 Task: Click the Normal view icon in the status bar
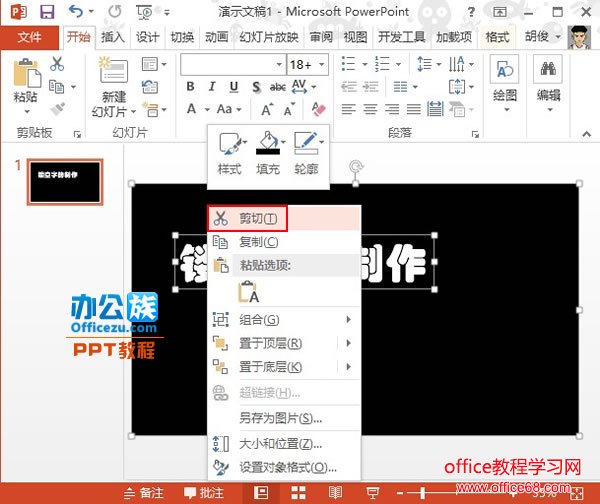pyautogui.click(x=261, y=493)
